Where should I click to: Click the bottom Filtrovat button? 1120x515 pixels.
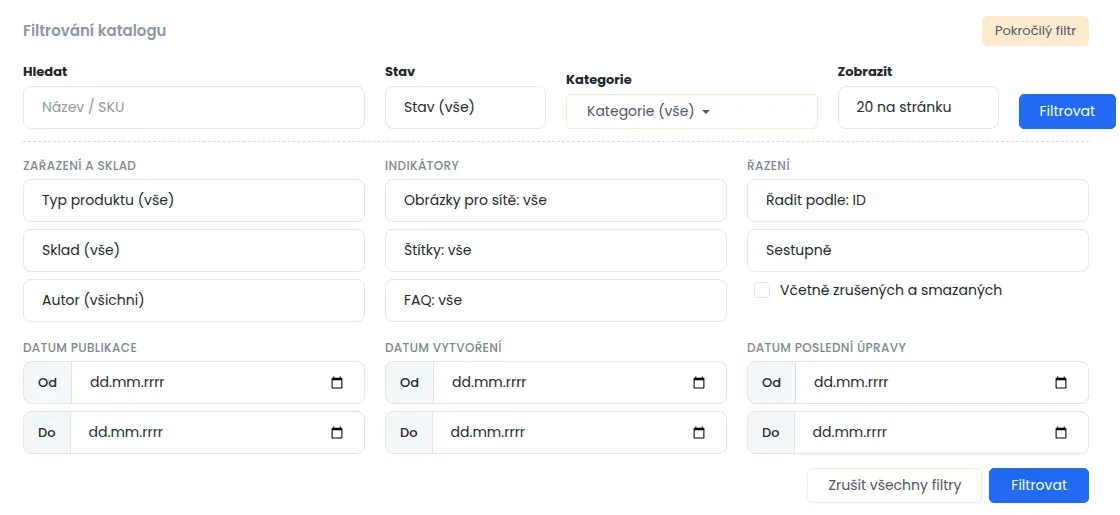[x=1039, y=486]
